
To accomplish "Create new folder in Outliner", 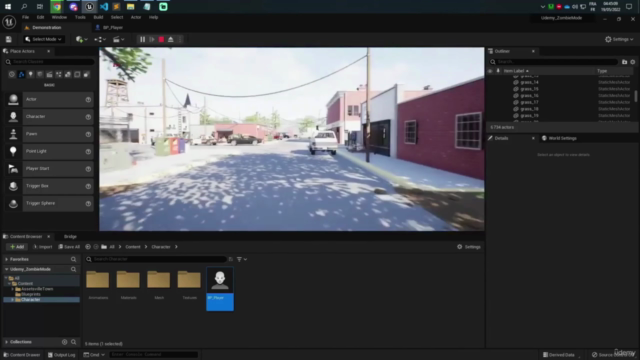I will pyautogui.click(x=624, y=62).
